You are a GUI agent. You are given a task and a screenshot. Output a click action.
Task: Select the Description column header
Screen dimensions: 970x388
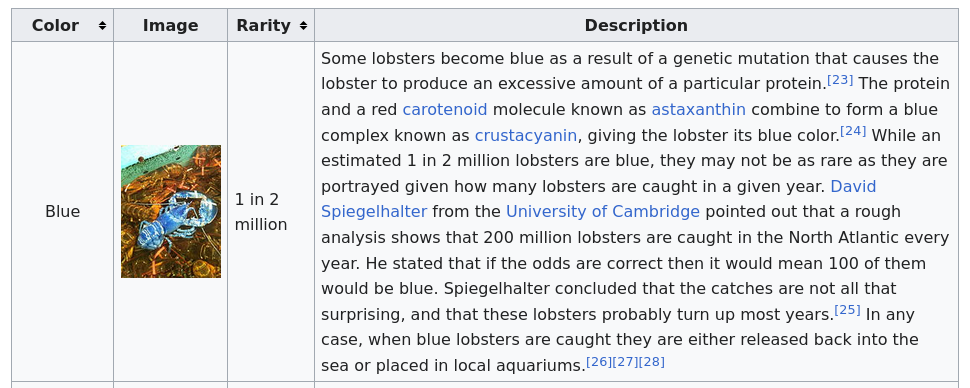[636, 25]
